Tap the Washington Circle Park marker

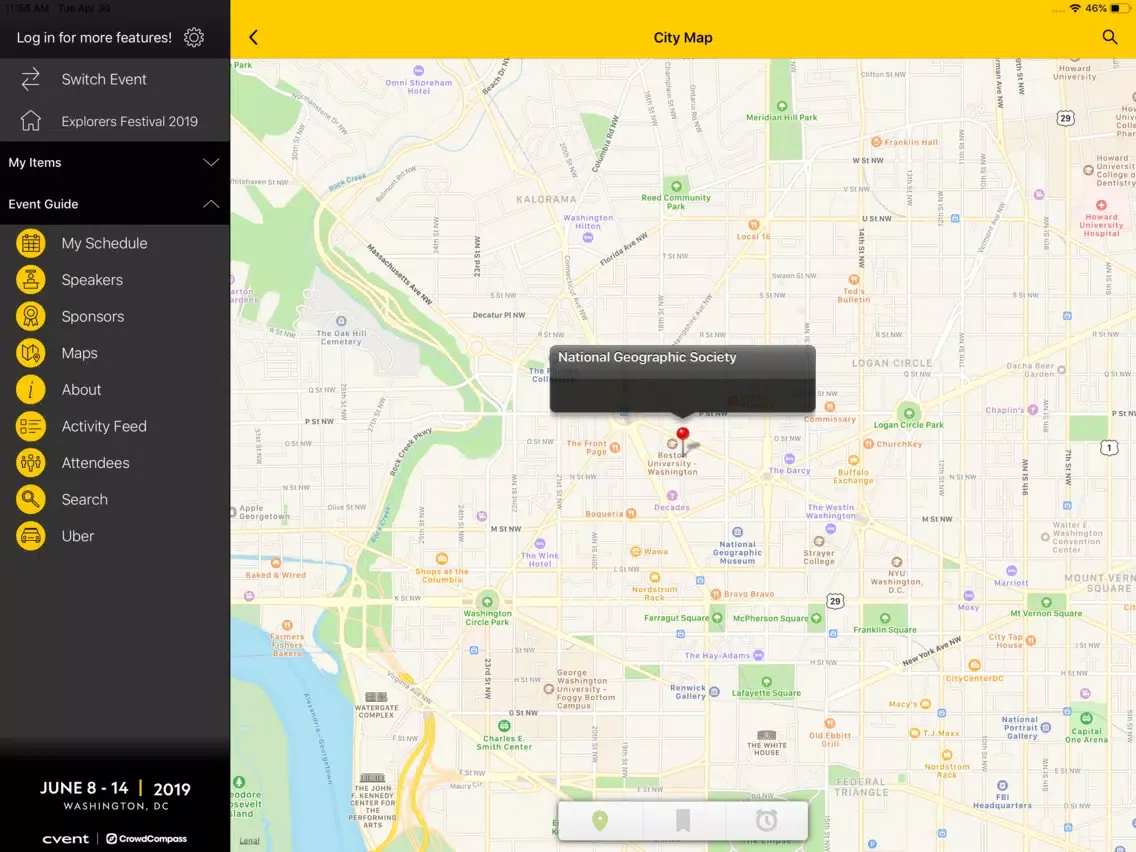tap(487, 601)
